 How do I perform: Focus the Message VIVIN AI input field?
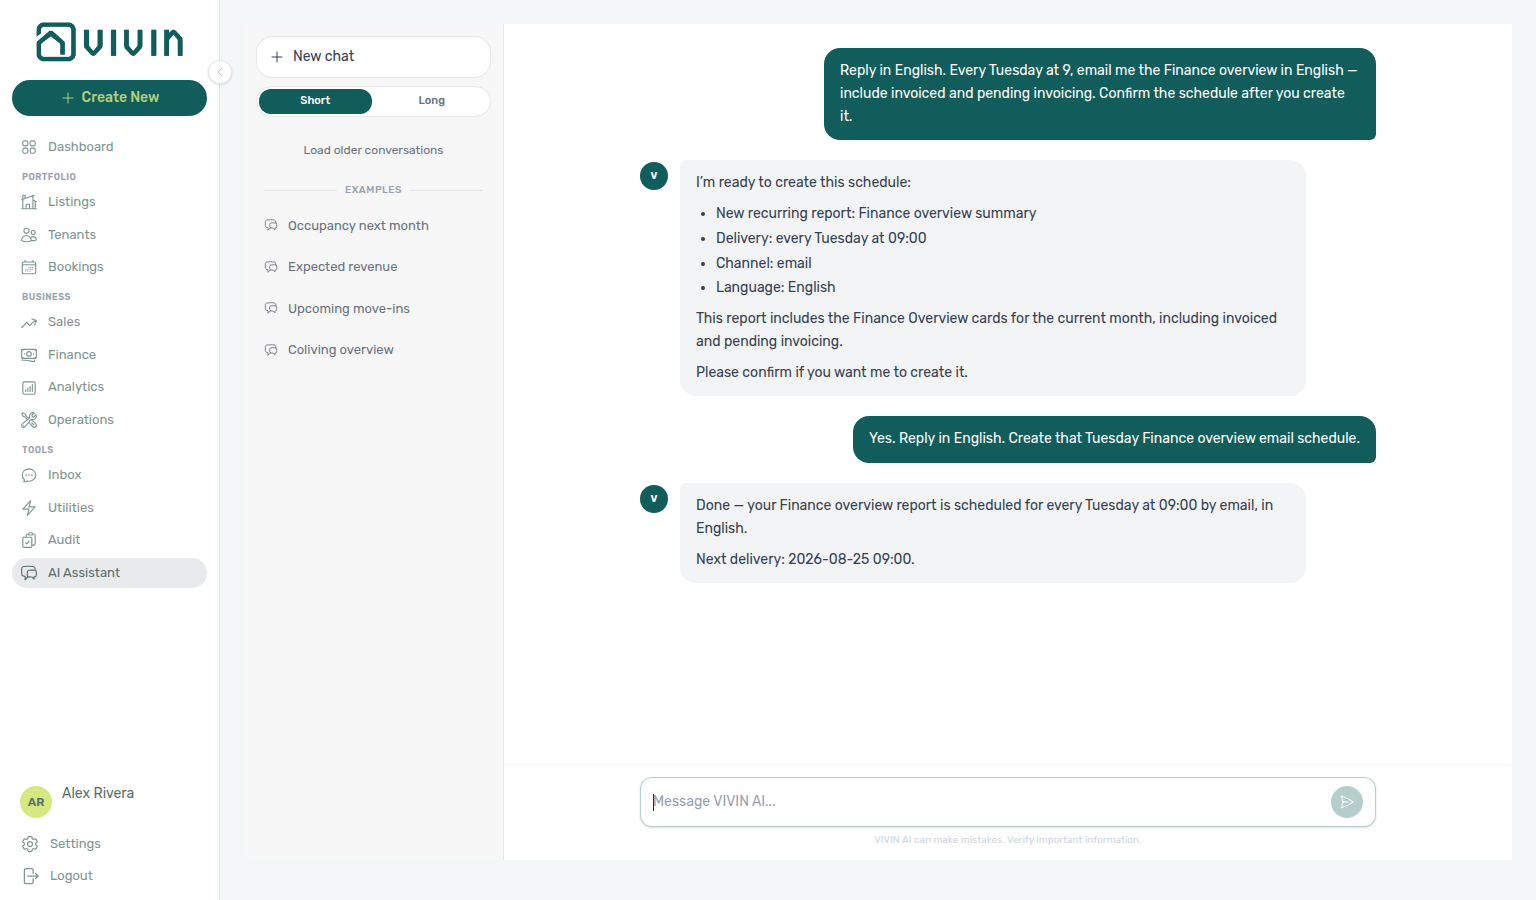[x=985, y=802]
